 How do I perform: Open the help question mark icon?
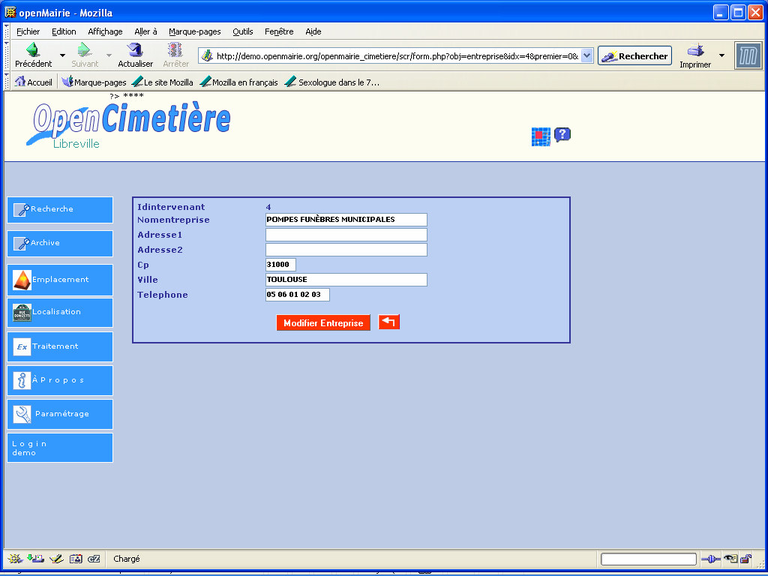point(562,135)
